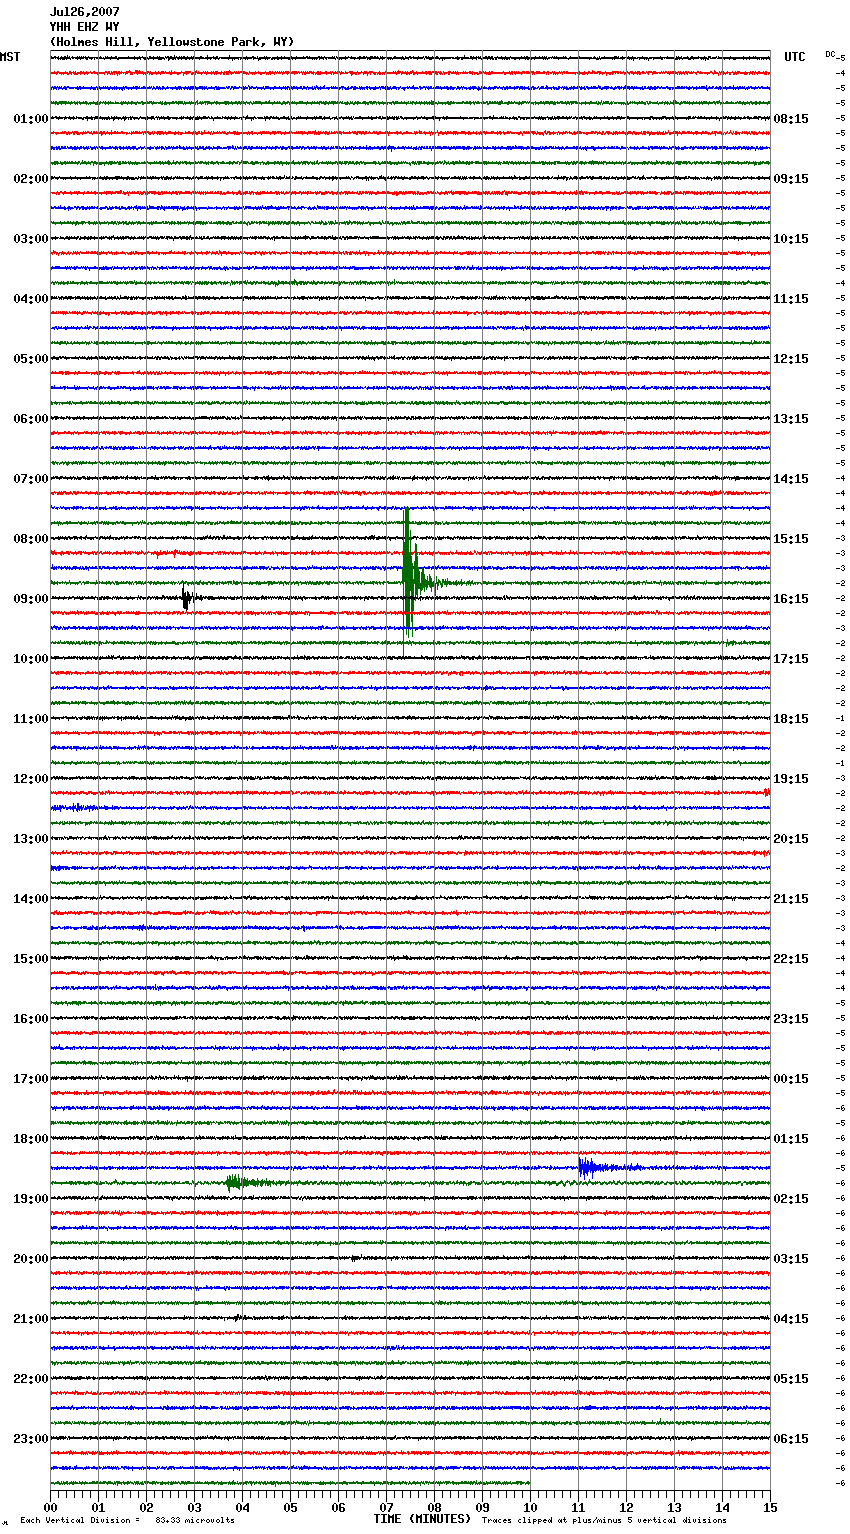Click the 20:15 UTC time label

791,839
